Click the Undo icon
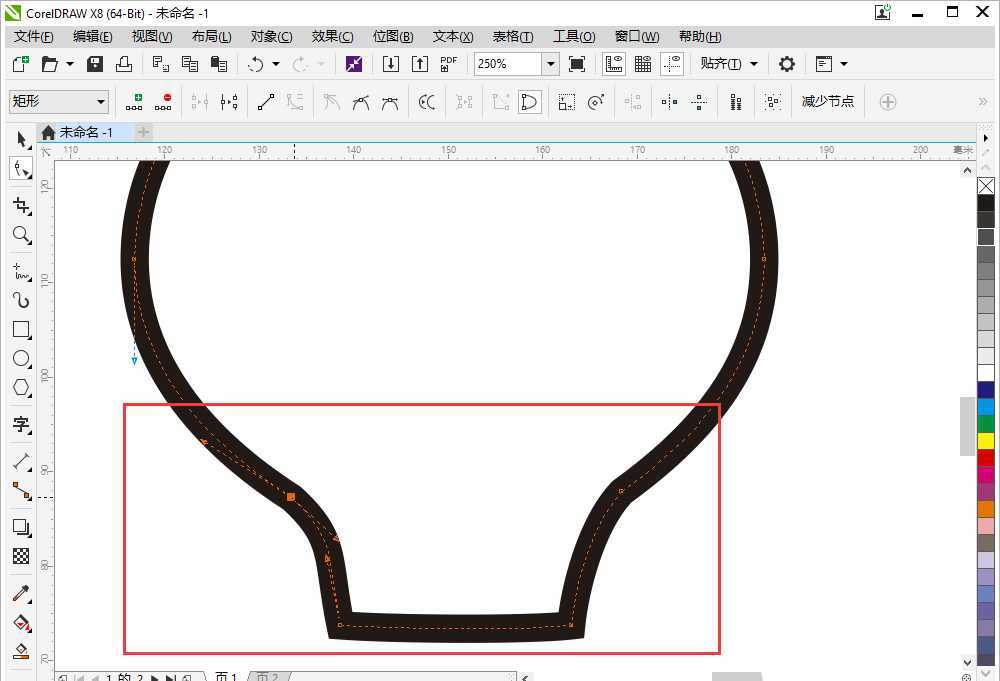Image resolution: width=1000 pixels, height=681 pixels. point(257,63)
